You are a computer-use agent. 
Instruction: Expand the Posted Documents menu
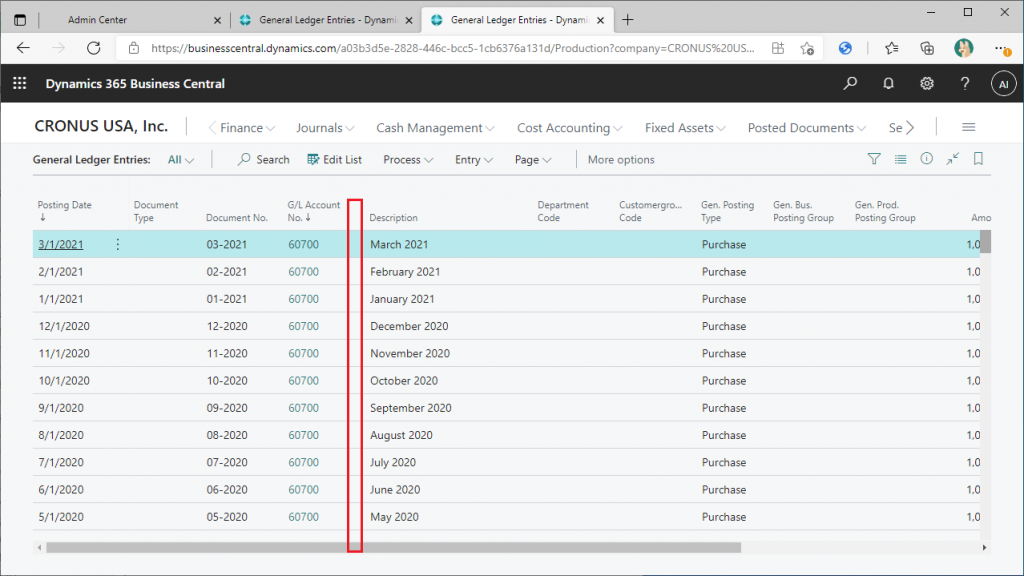click(807, 128)
